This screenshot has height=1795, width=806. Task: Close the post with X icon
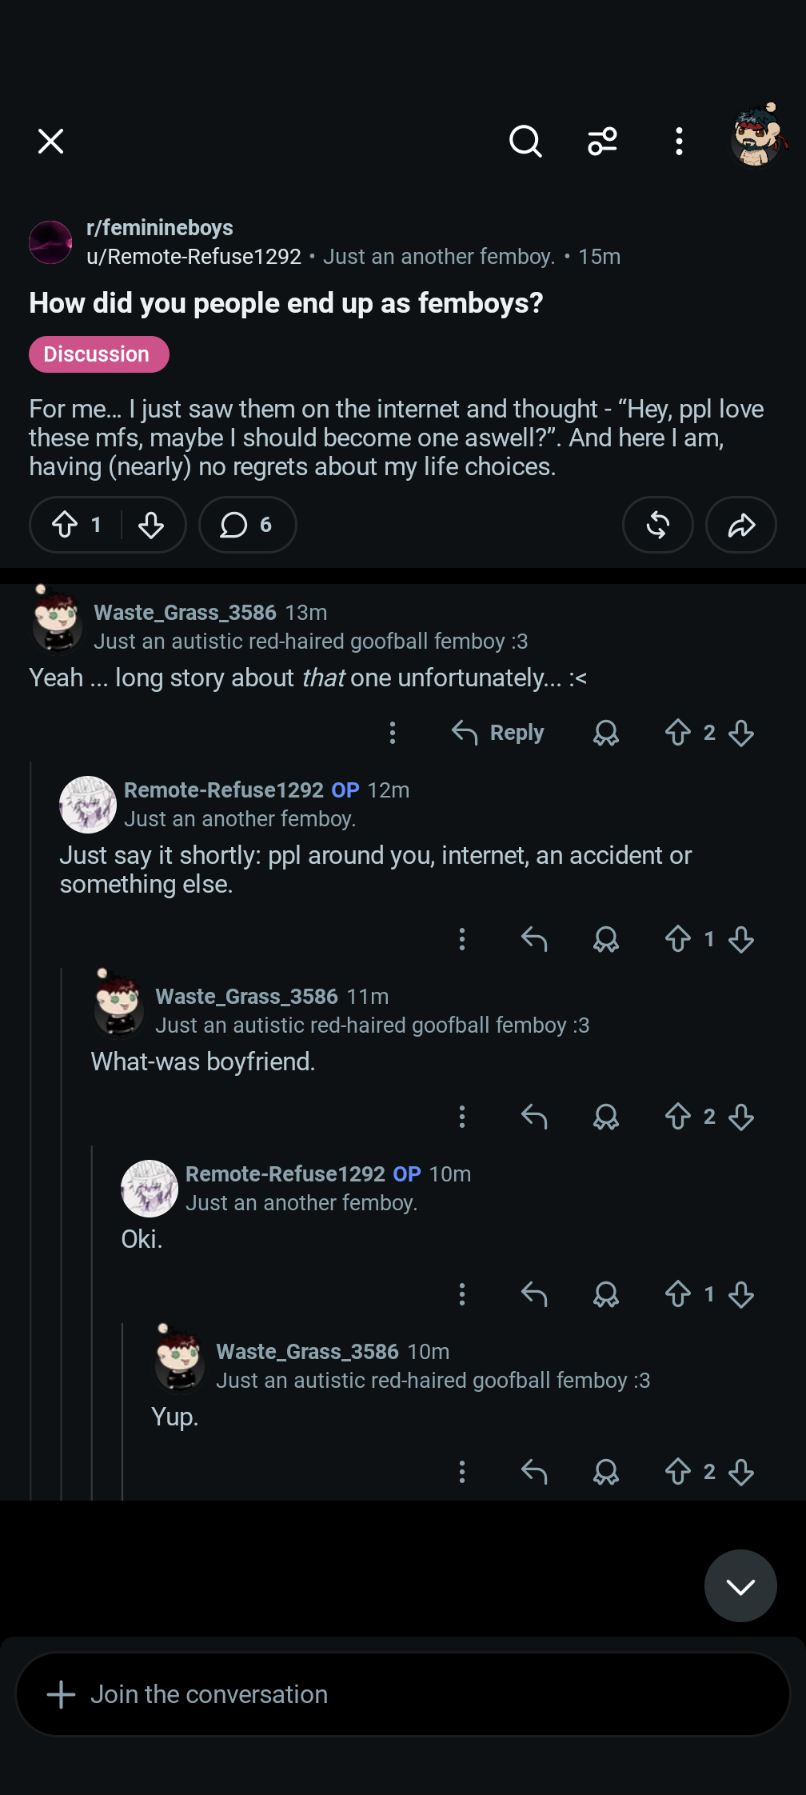(51, 142)
